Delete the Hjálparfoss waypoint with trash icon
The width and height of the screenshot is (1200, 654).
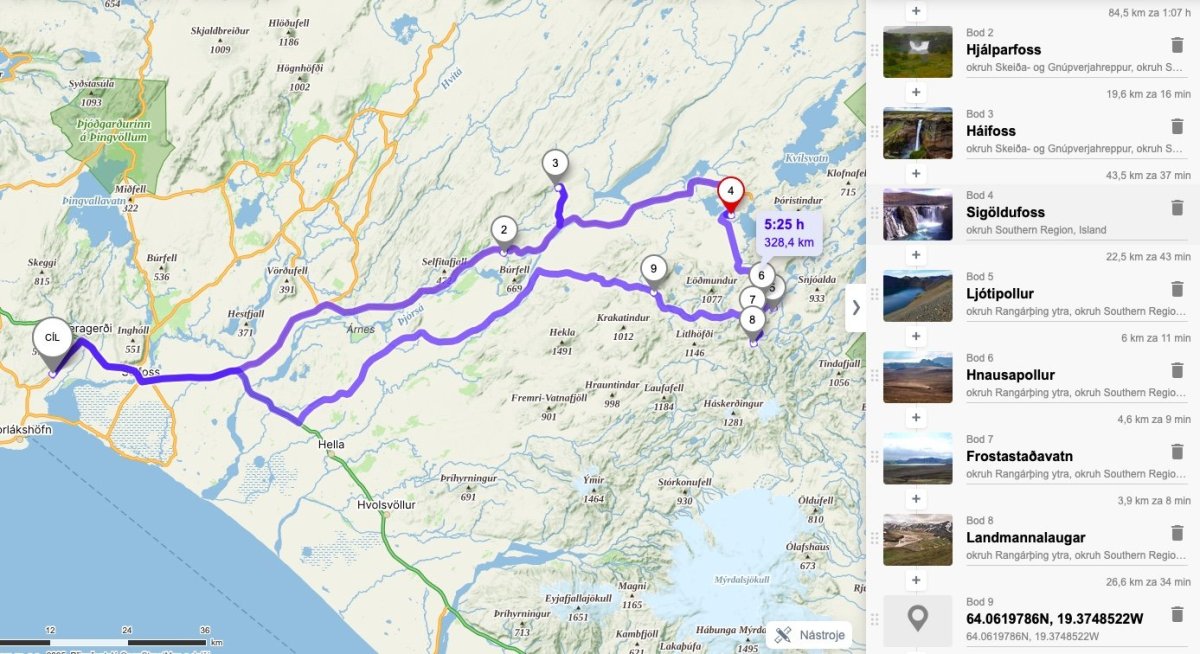pos(1176,45)
